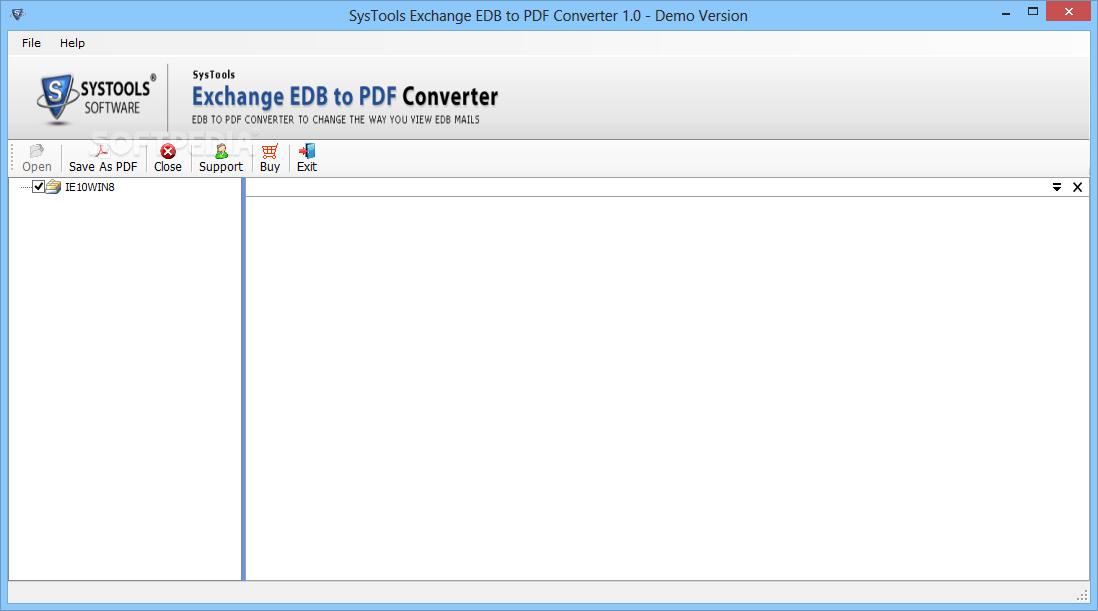Click Save As PDF toolbar button
The width and height of the screenshot is (1098, 611).
click(x=103, y=158)
